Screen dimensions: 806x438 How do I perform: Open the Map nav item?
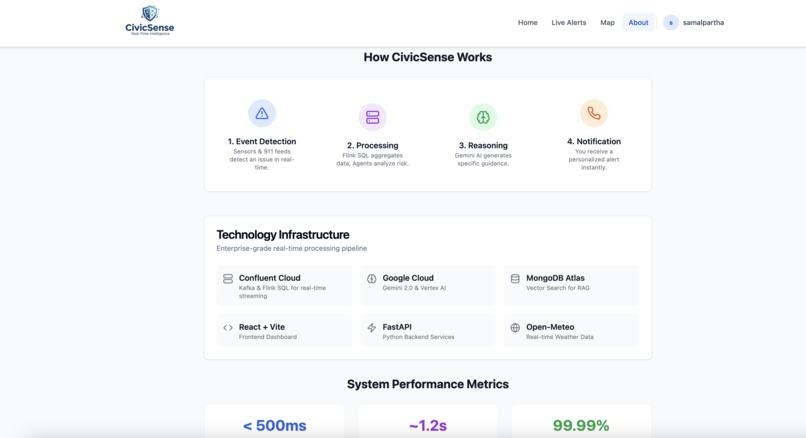click(x=607, y=23)
